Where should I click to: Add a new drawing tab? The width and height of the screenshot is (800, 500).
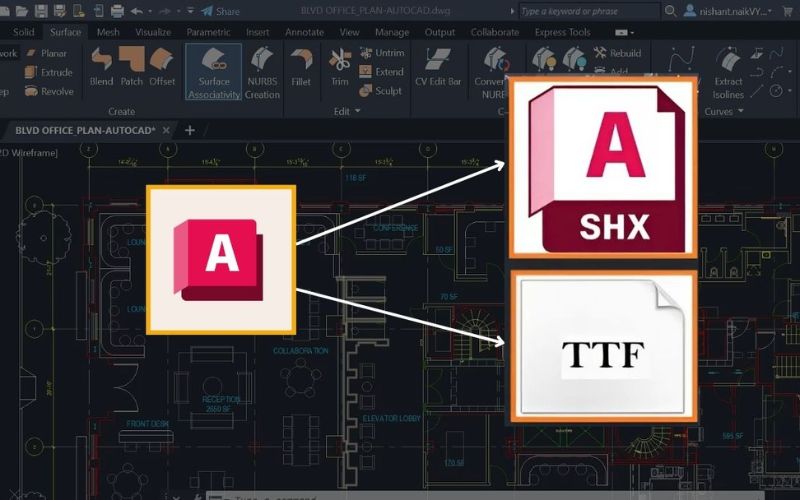[189, 131]
